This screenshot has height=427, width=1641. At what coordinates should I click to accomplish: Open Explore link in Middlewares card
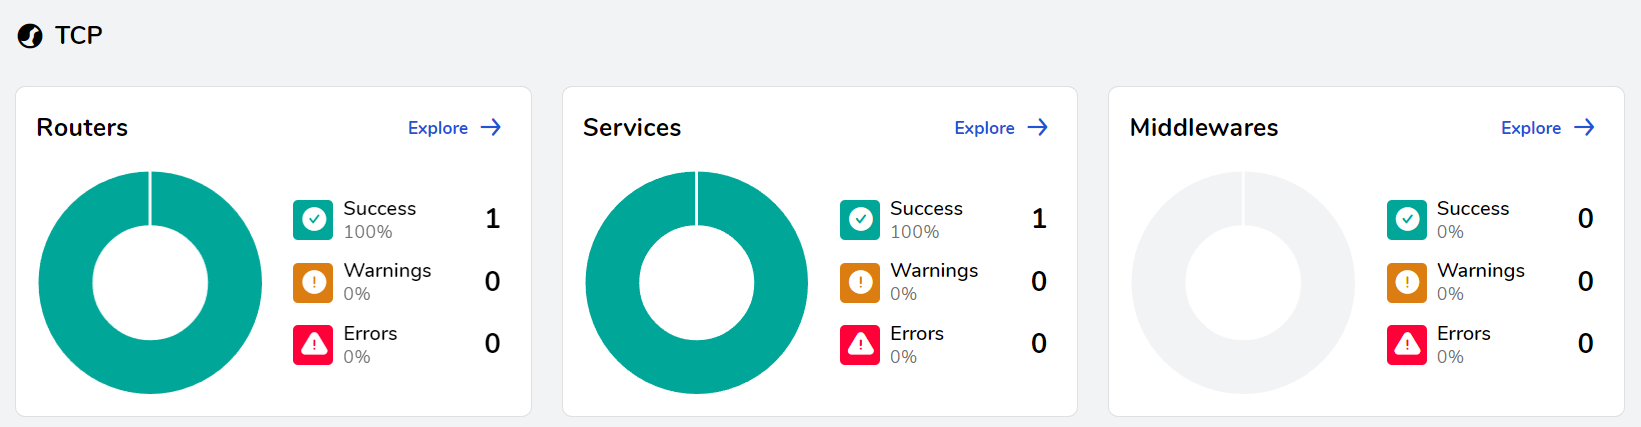pos(1531,128)
